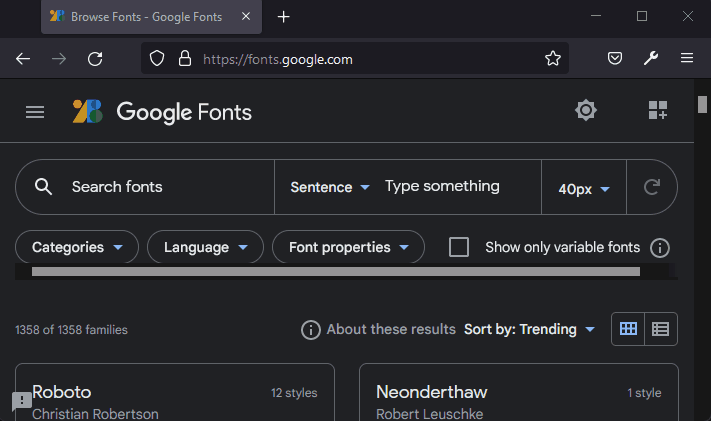Click the padlock site info icon
The width and height of the screenshot is (711, 421).
tap(185, 59)
